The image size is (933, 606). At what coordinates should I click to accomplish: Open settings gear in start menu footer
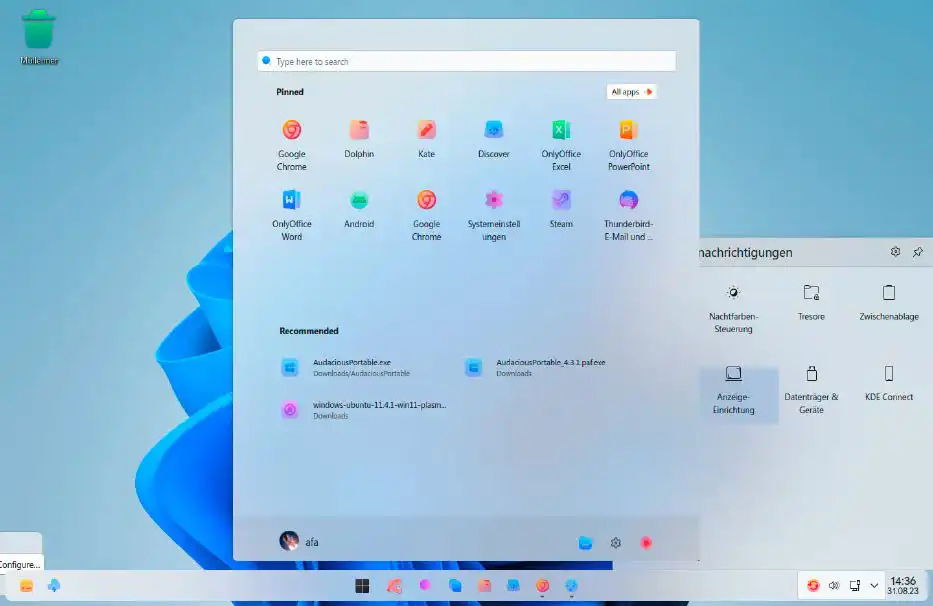pyautogui.click(x=616, y=542)
